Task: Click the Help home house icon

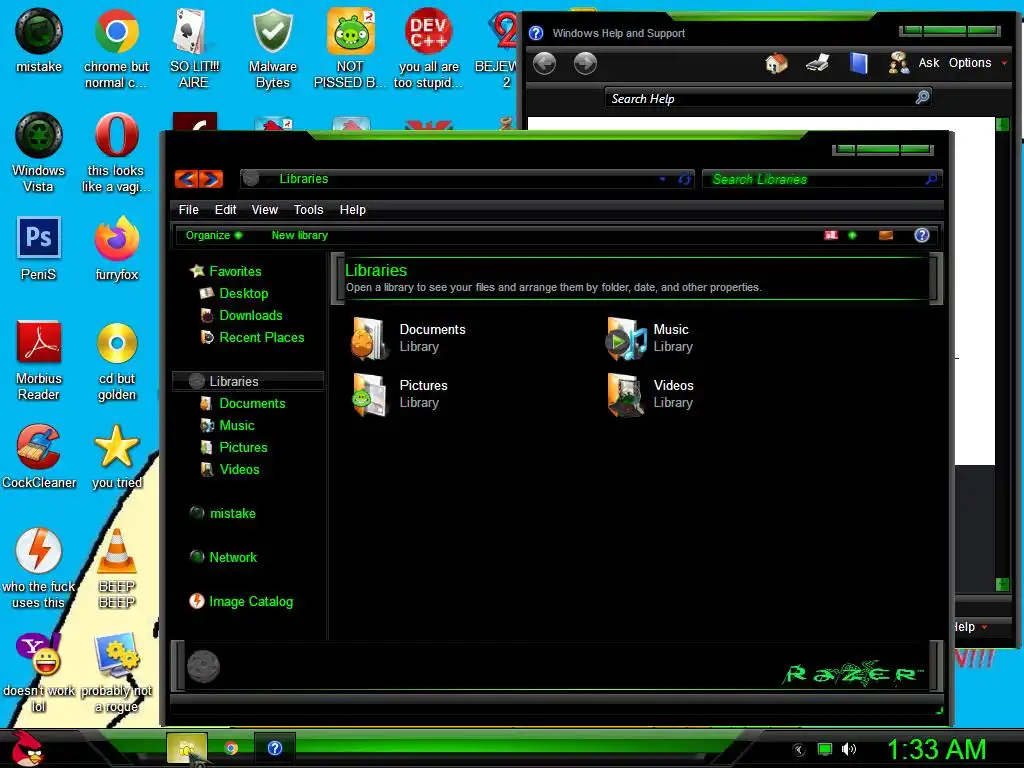Action: (776, 63)
